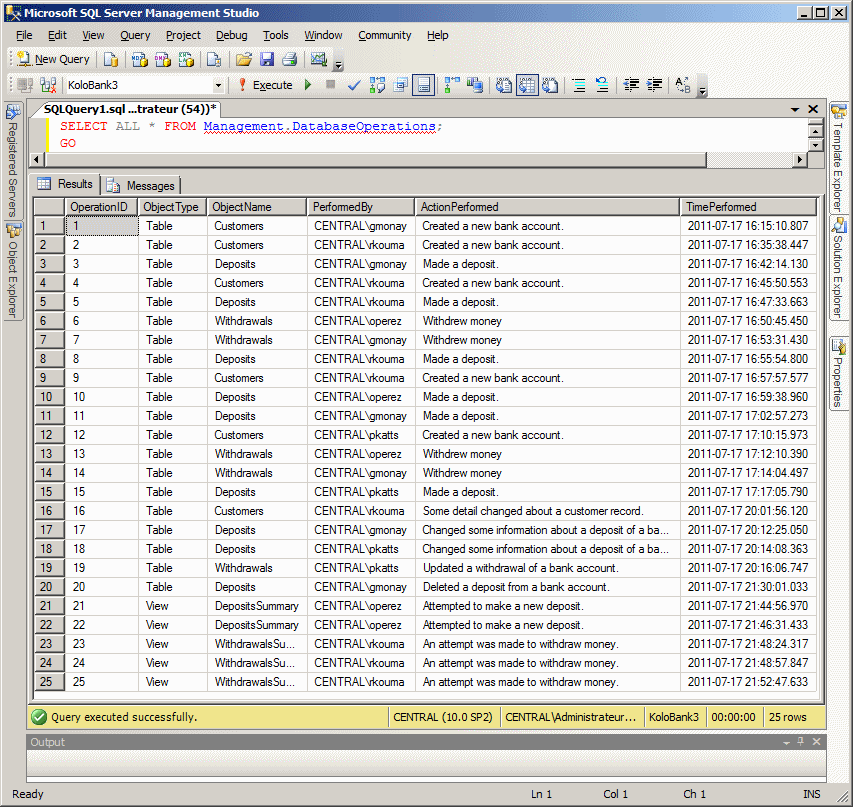This screenshot has height=807, width=853.
Task: Start an Analysis Services DMX query
Action: 163,59
